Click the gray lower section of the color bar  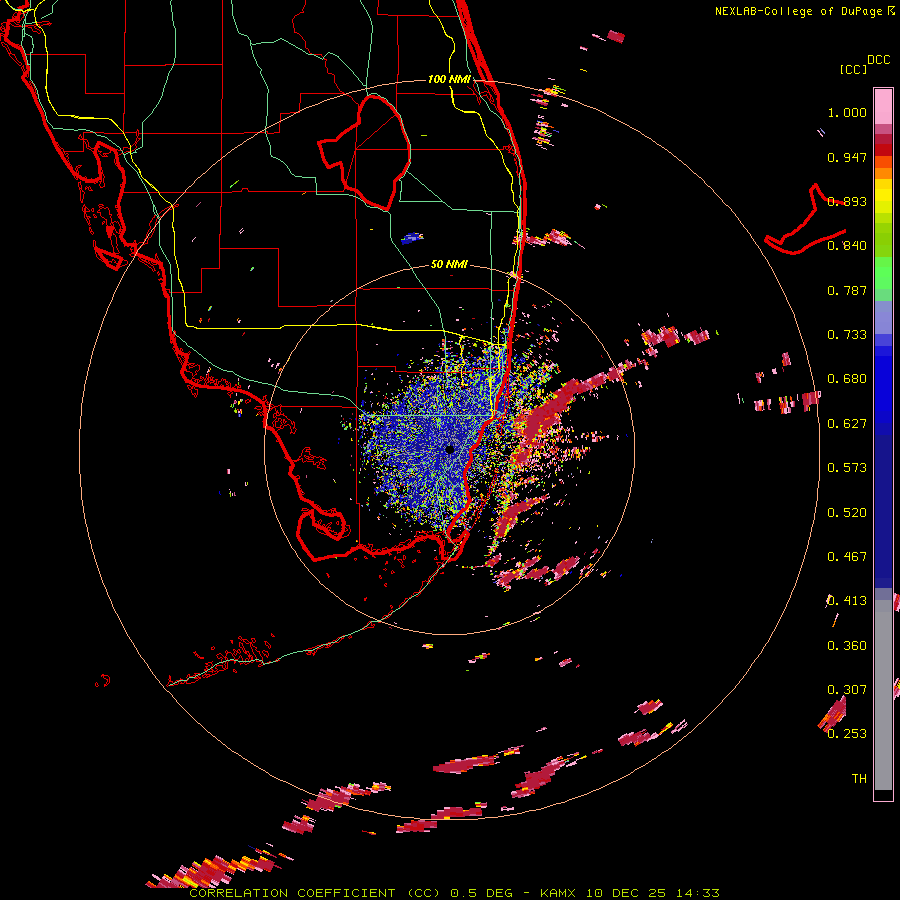coord(883,695)
